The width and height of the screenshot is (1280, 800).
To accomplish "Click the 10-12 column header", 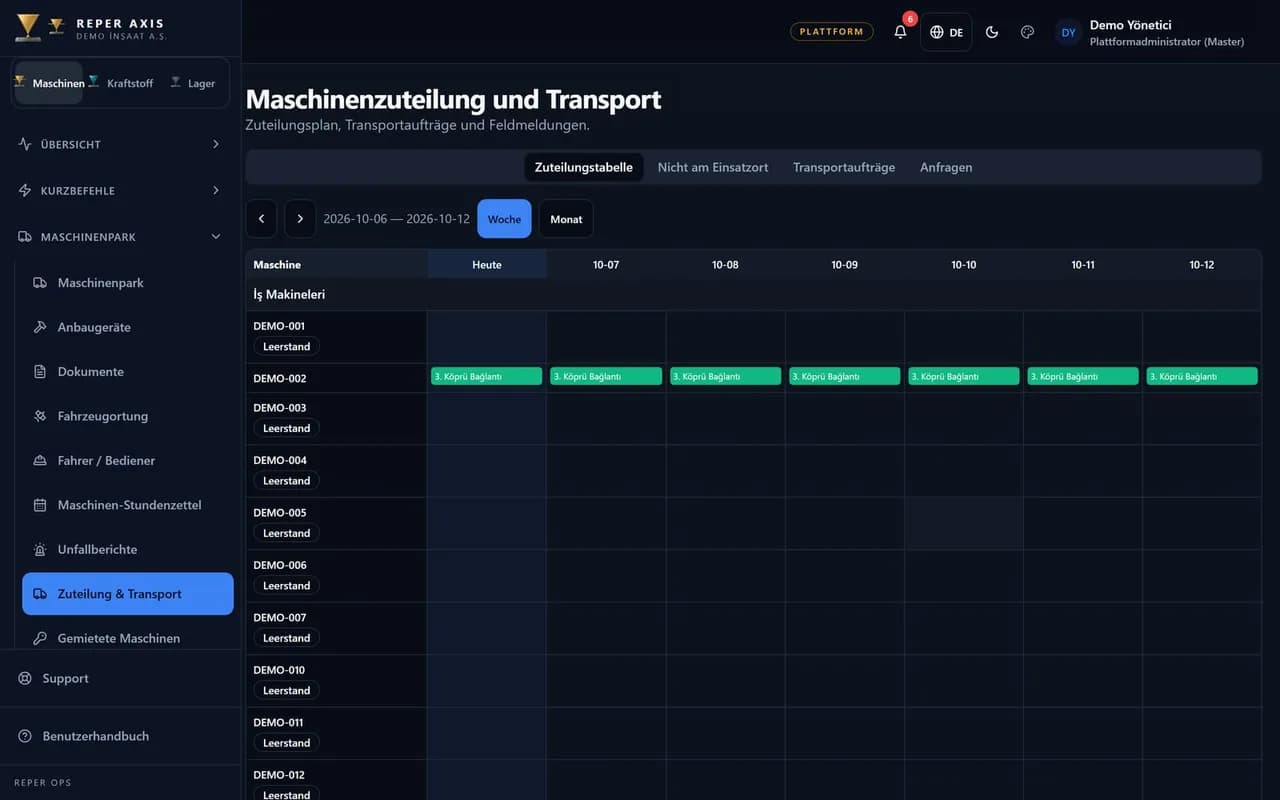I will (x=1201, y=265).
